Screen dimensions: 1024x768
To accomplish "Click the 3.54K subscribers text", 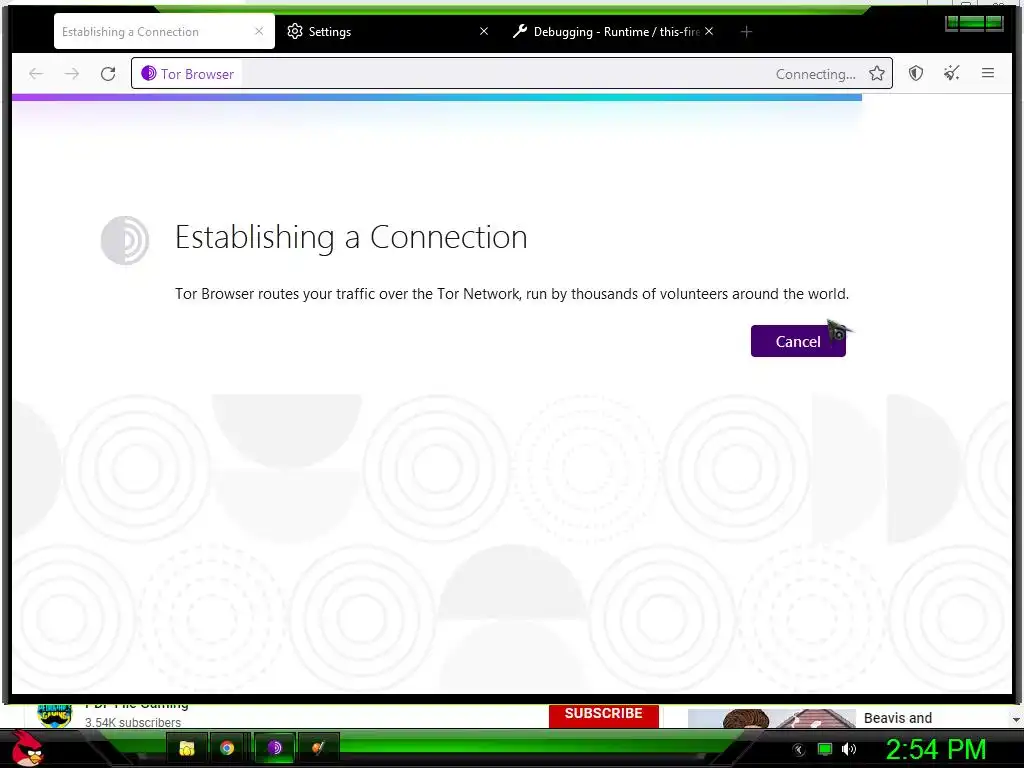I will 133,722.
